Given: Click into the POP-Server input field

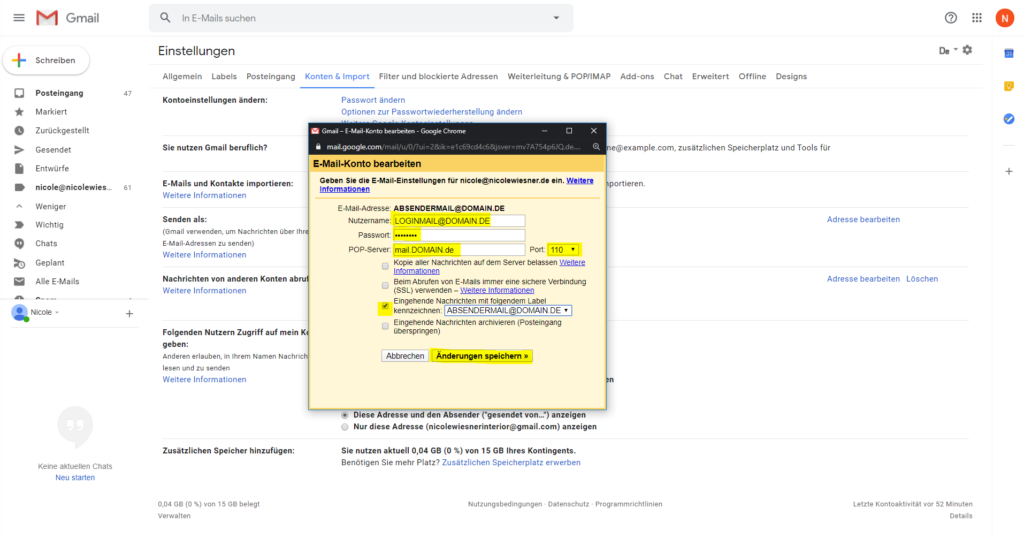Looking at the screenshot, I should coord(459,249).
